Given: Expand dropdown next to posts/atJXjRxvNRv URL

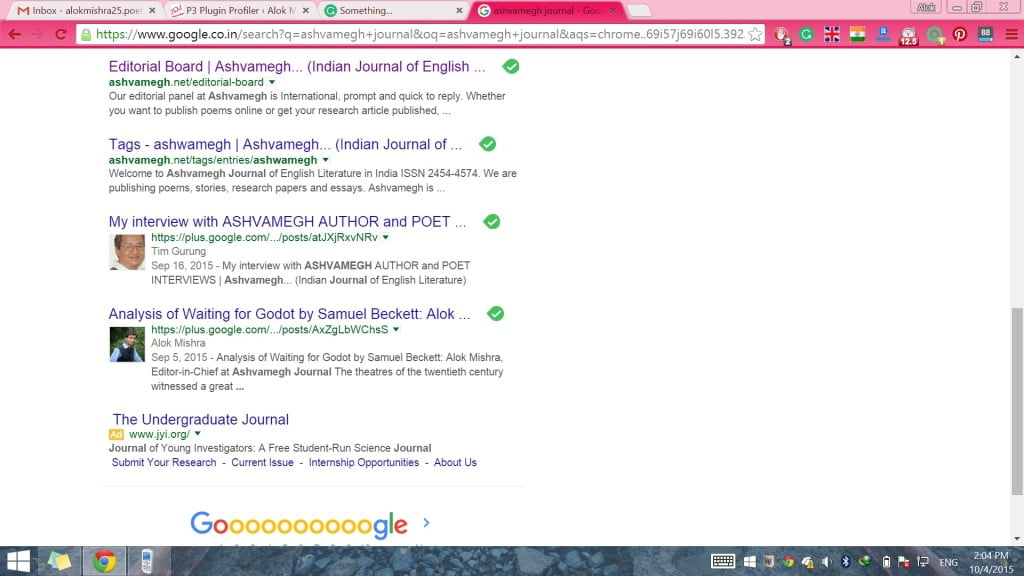Looking at the screenshot, I should pos(385,238).
